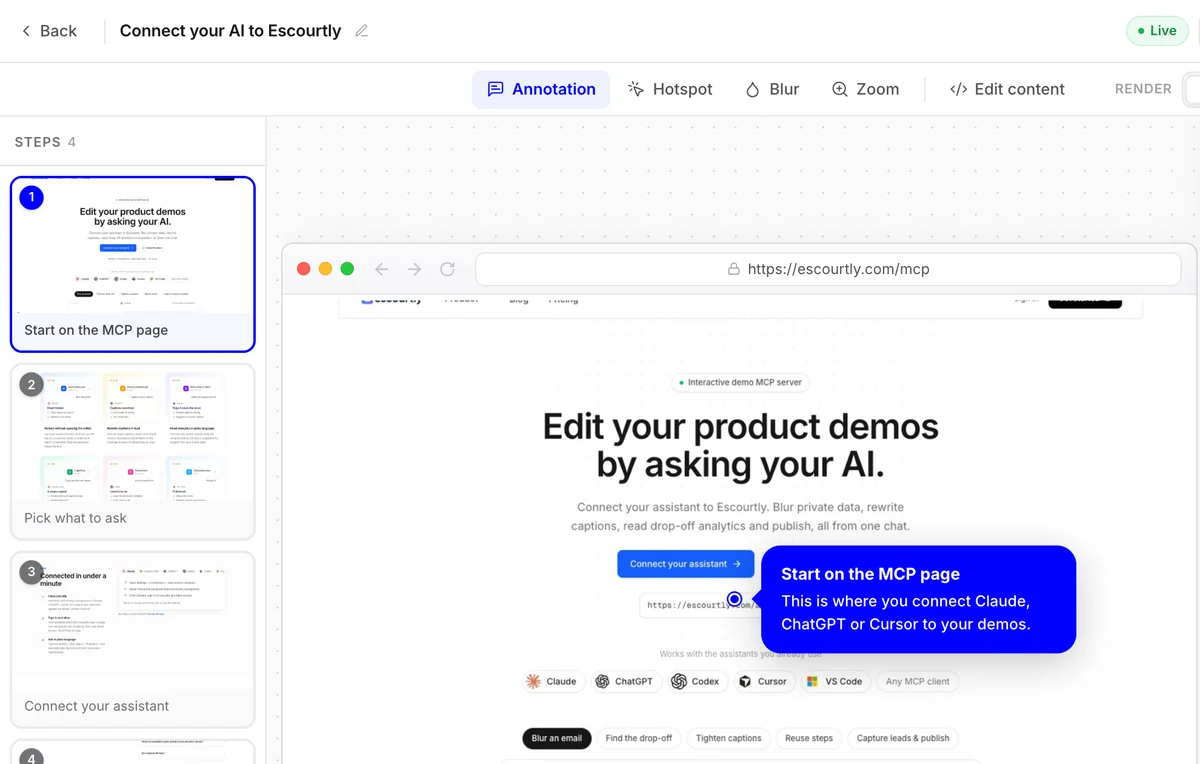Click the URL bar showing escourtly.com/mcp
Viewport: 1200px width, 764px height.
(x=828, y=269)
